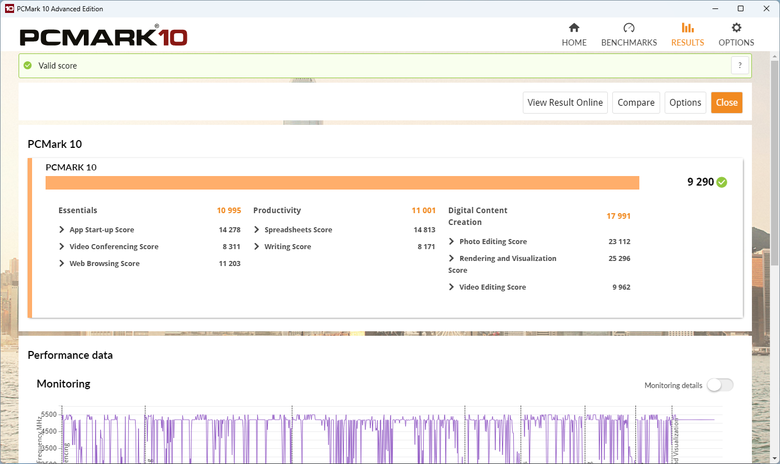Minimize the PCMark 10 window
The width and height of the screenshot is (780, 464).
pos(715,8)
